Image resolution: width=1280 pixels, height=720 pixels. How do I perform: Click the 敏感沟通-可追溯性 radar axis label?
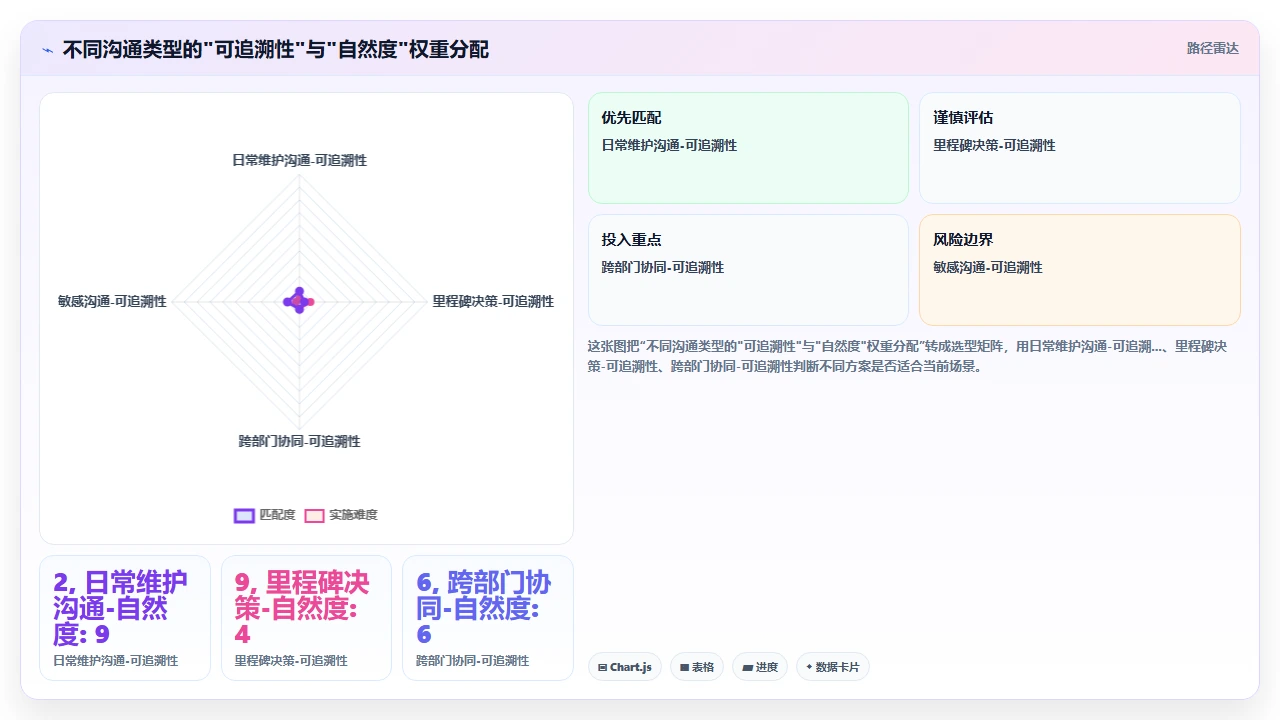112,301
